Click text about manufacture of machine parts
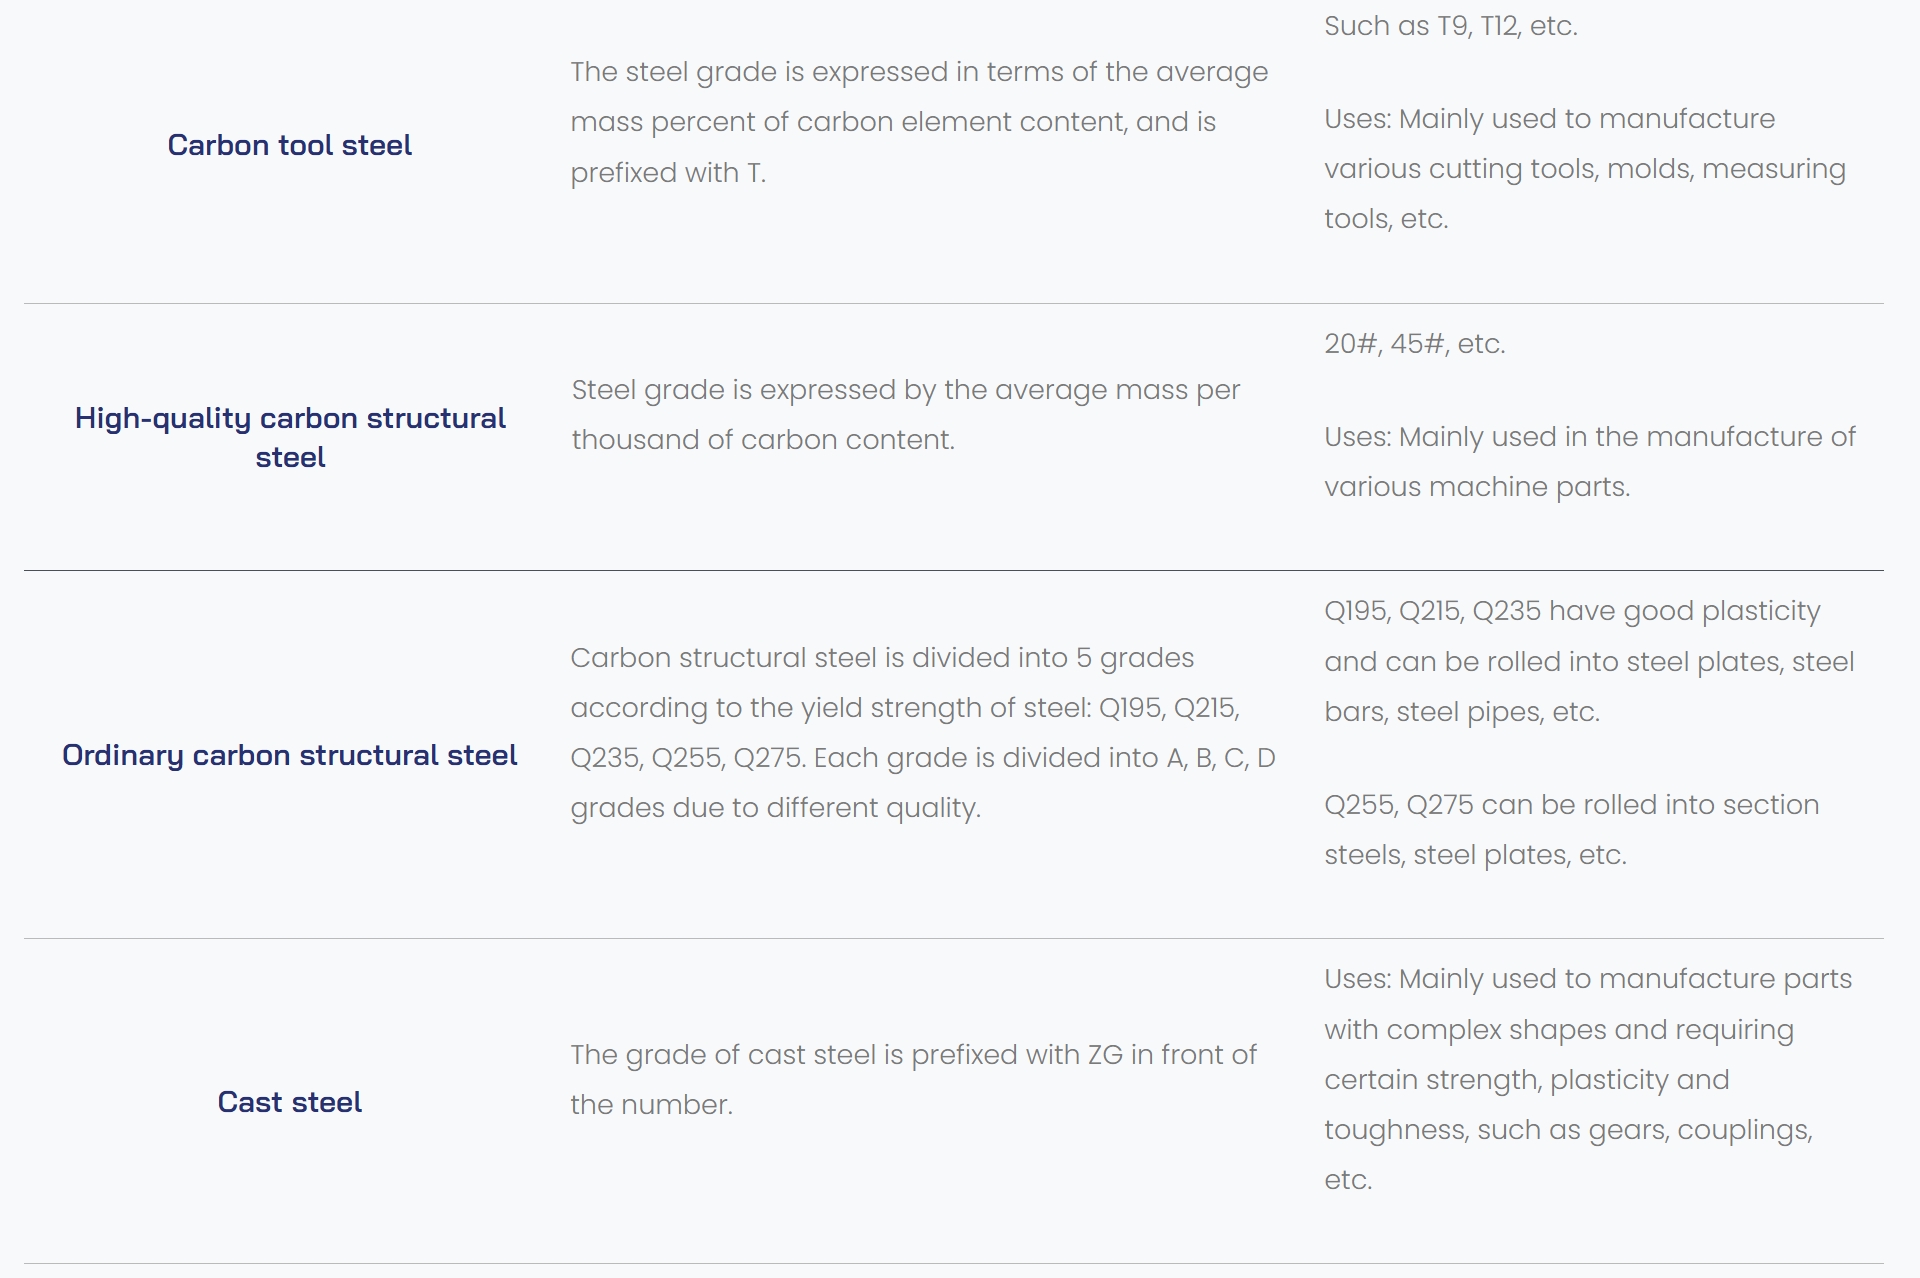This screenshot has width=1920, height=1278. (x=1590, y=462)
